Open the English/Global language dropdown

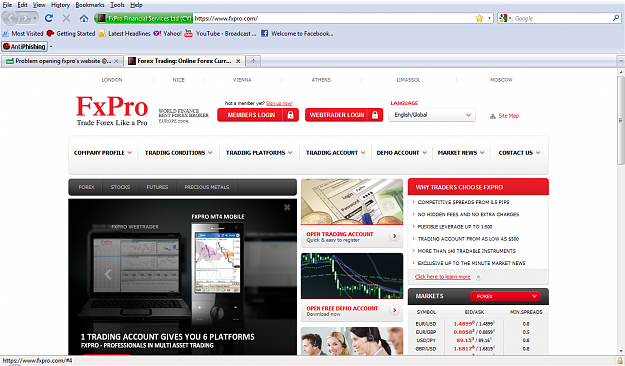[x=432, y=115]
